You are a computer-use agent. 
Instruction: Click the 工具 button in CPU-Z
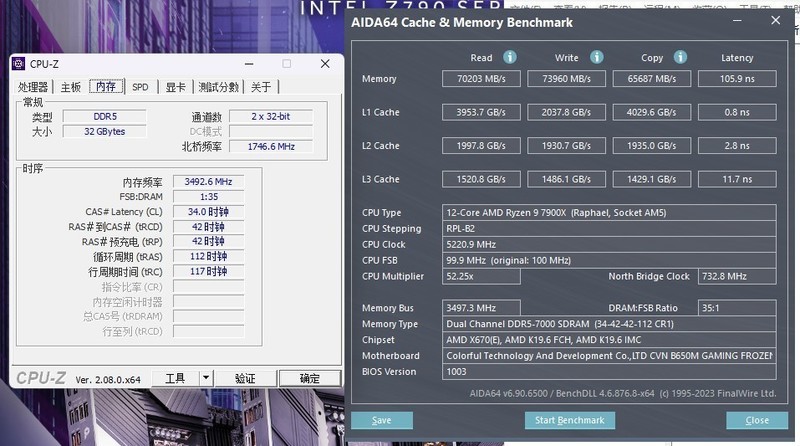tap(175, 378)
